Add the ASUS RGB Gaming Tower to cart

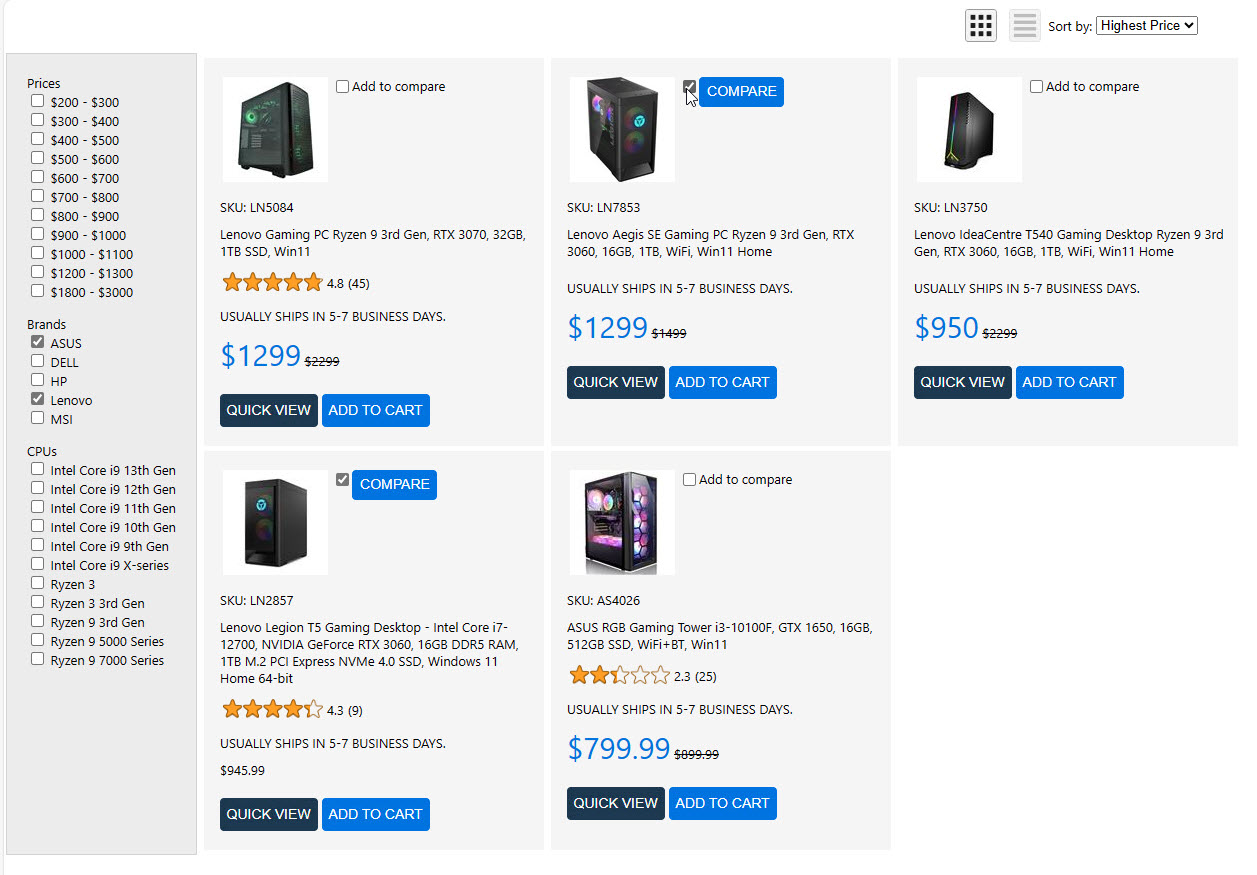click(x=722, y=803)
